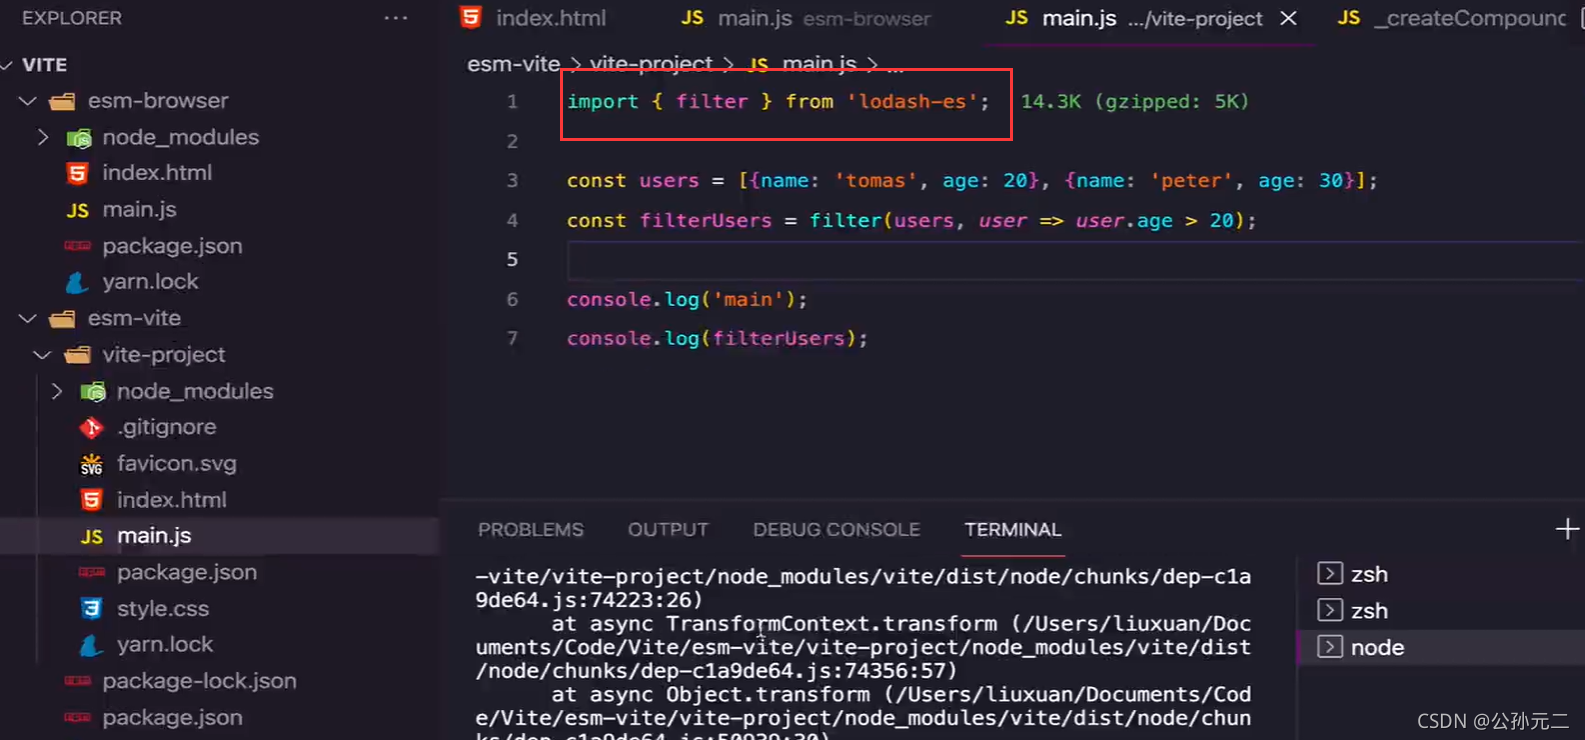Click main.js in the breadcrumb

[x=819, y=64]
